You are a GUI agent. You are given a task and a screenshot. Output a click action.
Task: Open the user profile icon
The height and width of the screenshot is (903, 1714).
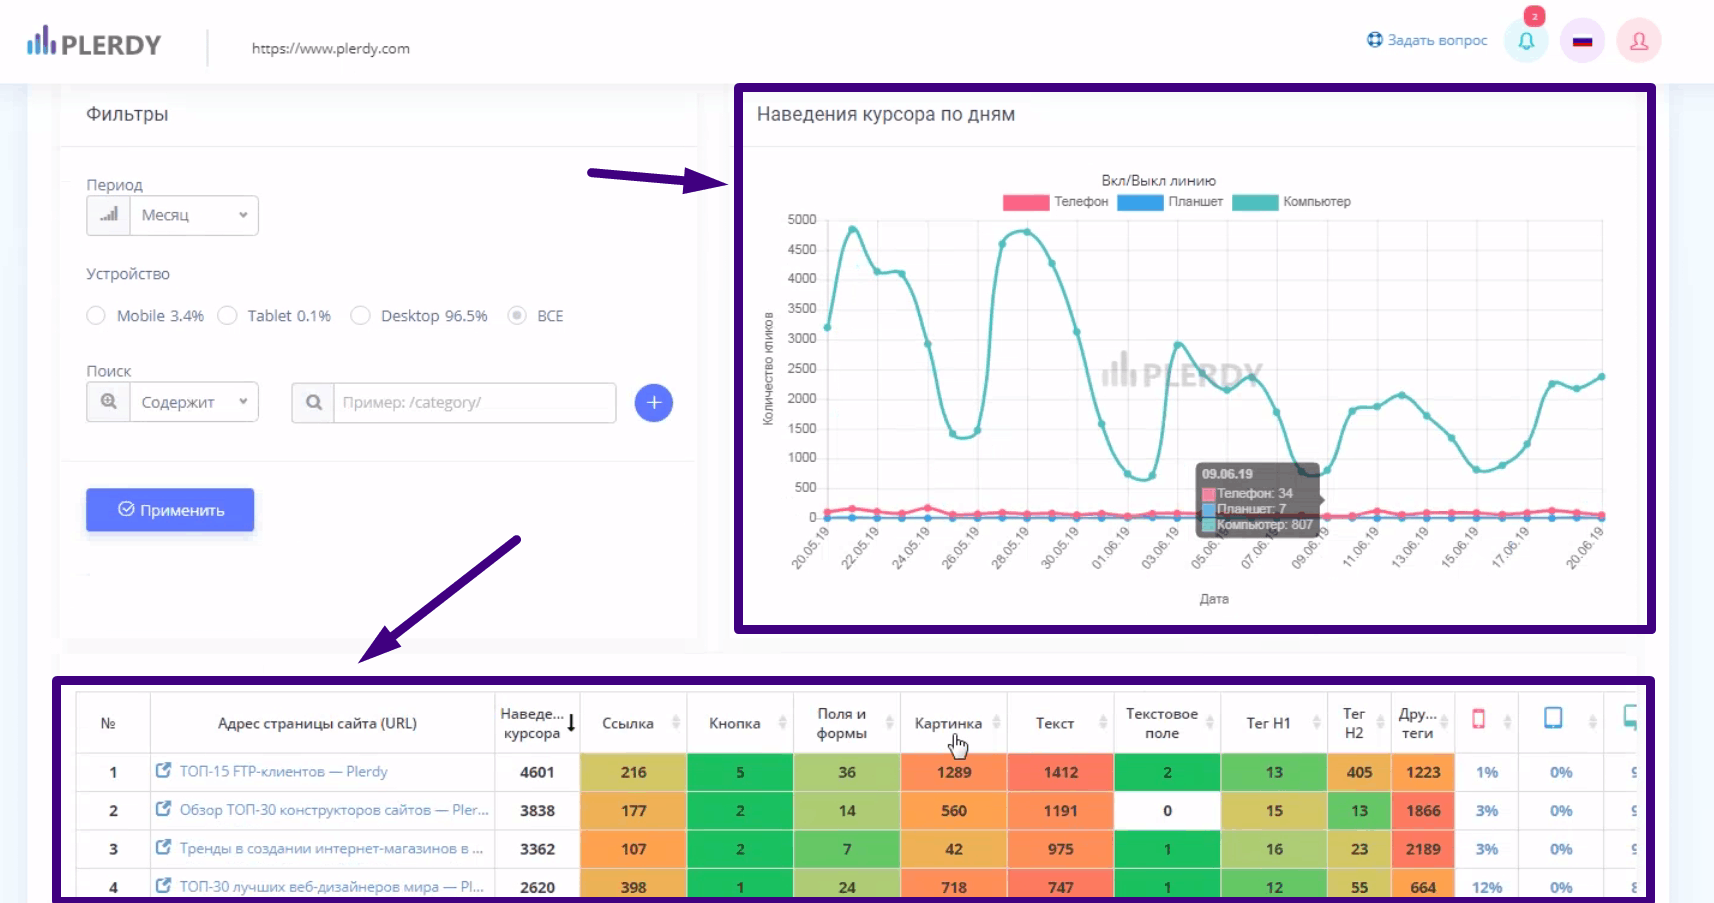1639,41
